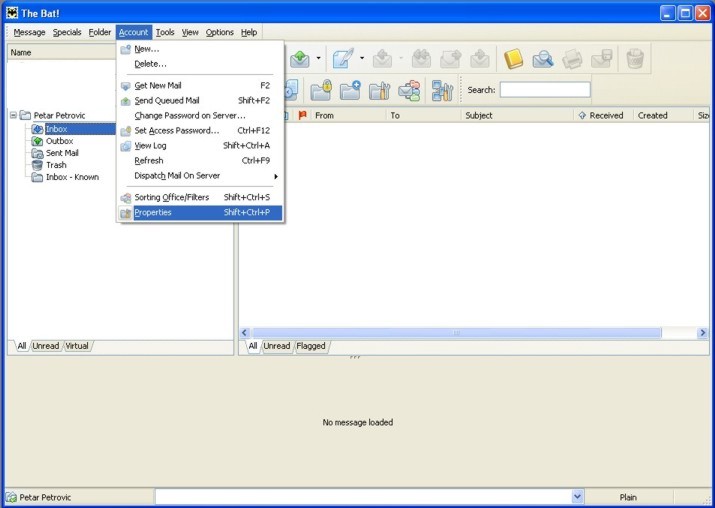The image size is (715, 508).
Task: Open the Message menu
Action: click(29, 32)
